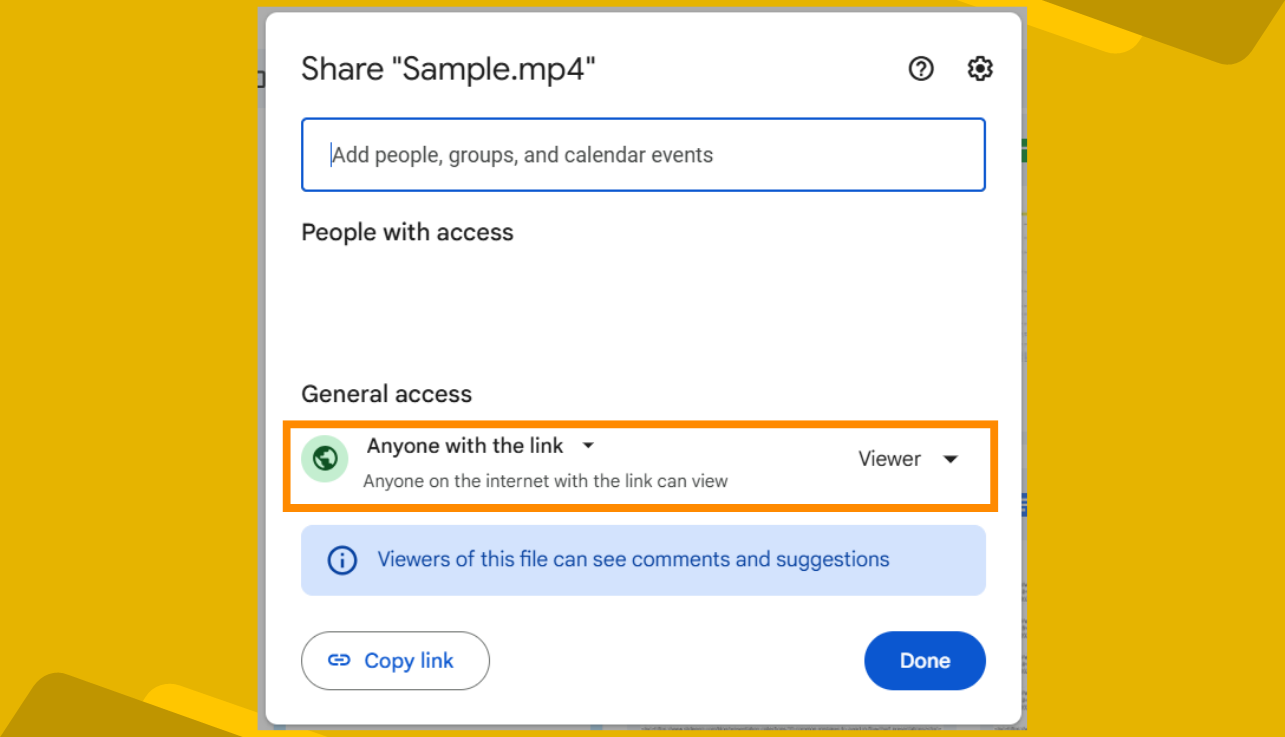The height and width of the screenshot is (737, 1285).
Task: Click the link icon inside Copy link
Action: (x=340, y=660)
